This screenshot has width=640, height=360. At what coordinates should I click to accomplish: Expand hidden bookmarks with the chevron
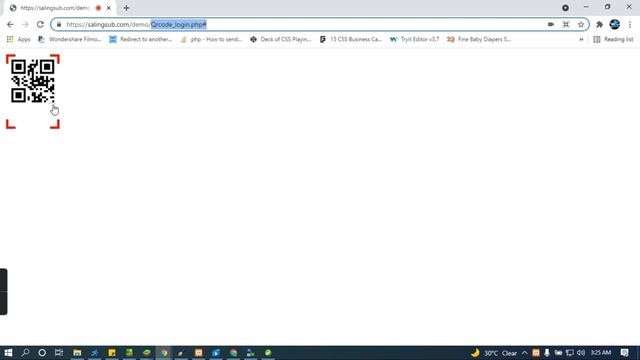point(581,40)
